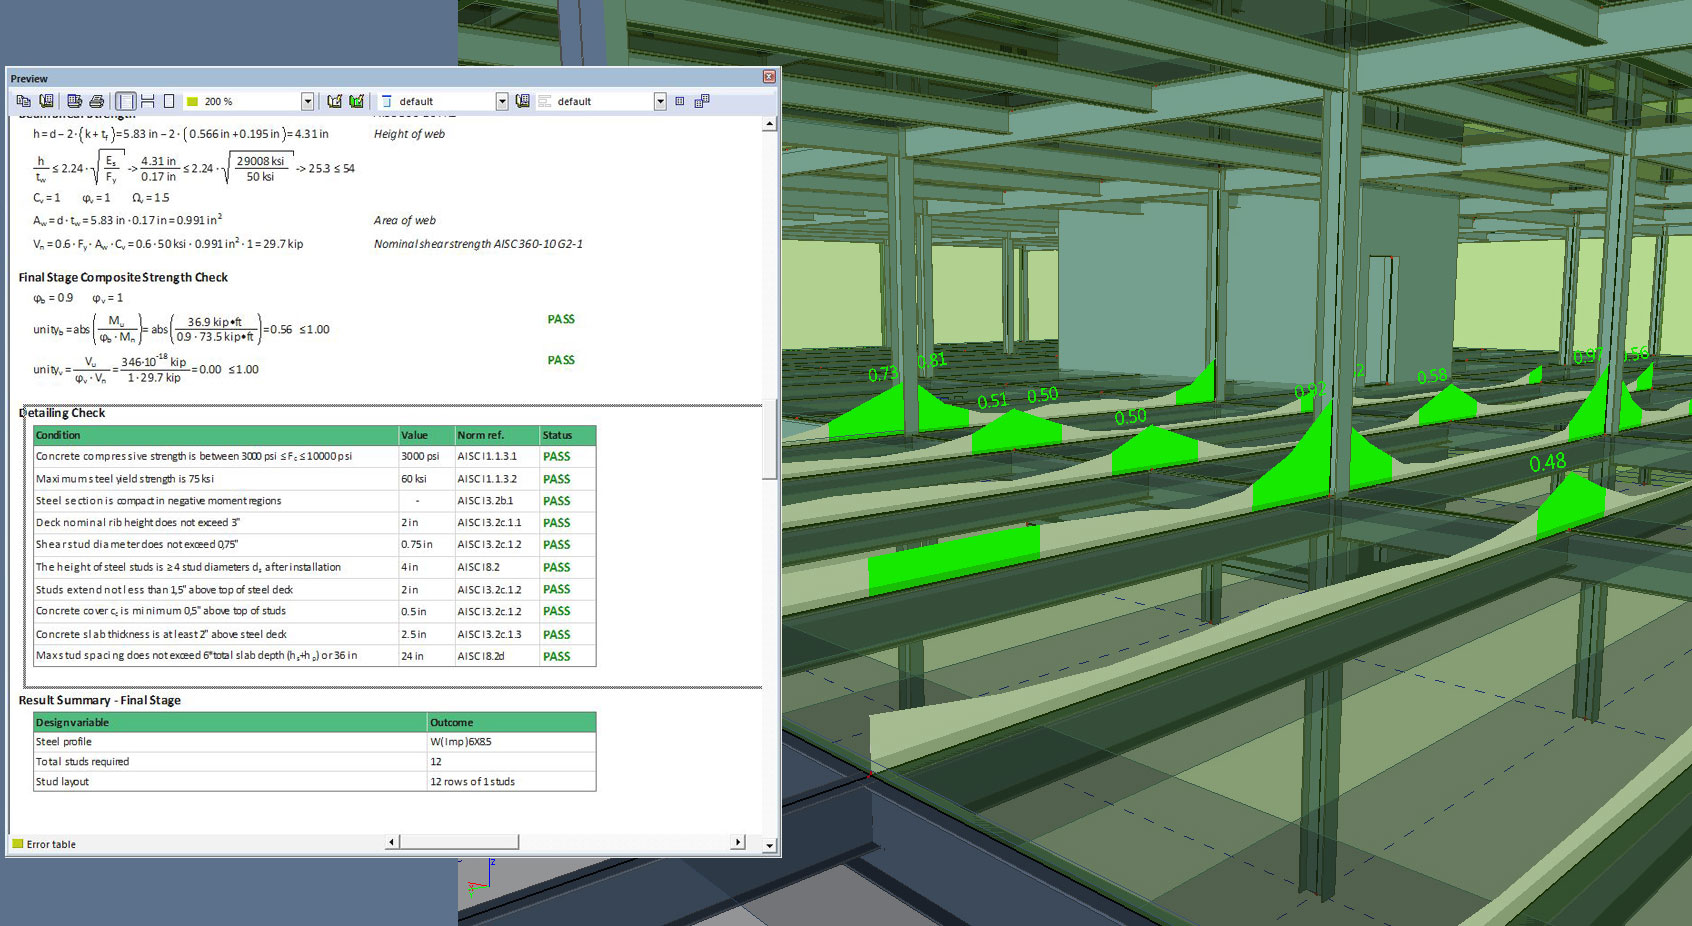
Task: Click the small grid icon after second default dropdown
Action: pos(680,101)
